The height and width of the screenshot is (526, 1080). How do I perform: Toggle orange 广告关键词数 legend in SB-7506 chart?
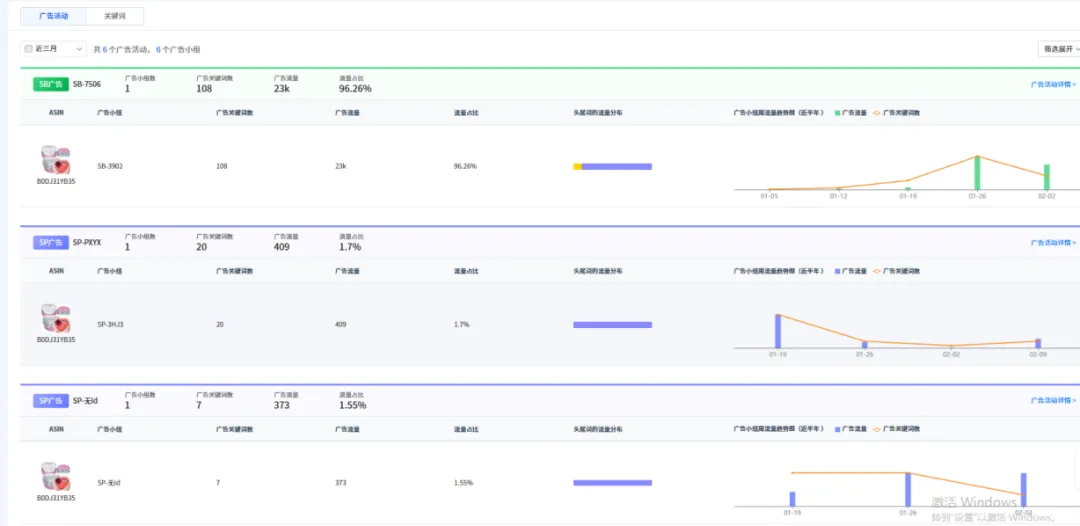[897, 113]
